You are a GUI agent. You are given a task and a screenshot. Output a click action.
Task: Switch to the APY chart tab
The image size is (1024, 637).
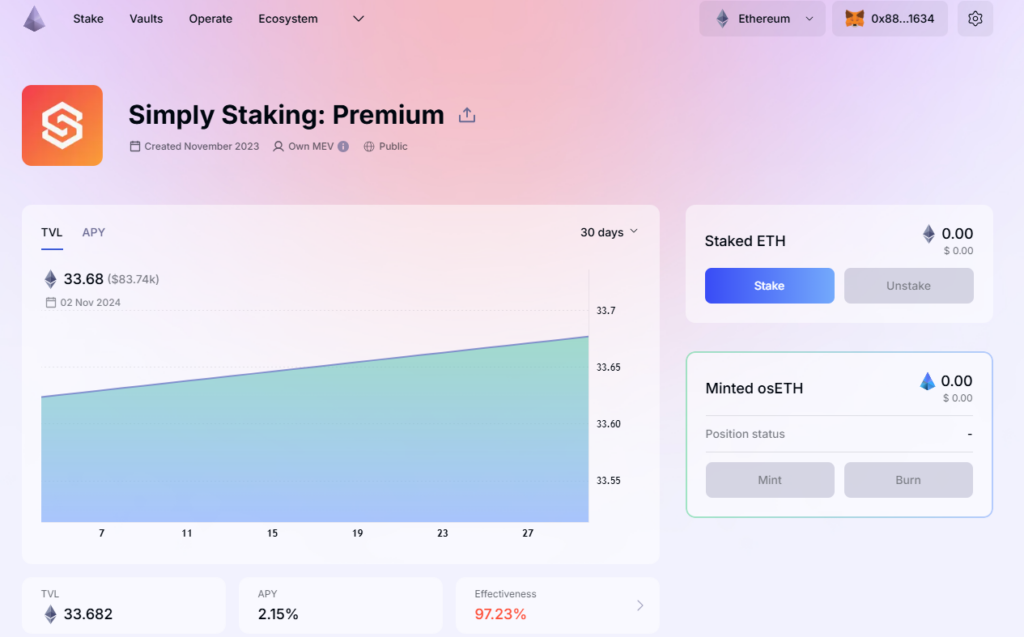click(94, 232)
